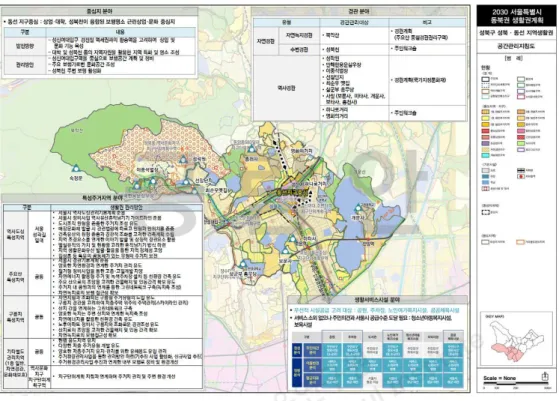Screen dimensions: 559x401
Task: Click the dashed black boundary legend symbol
Action: (486, 212)
